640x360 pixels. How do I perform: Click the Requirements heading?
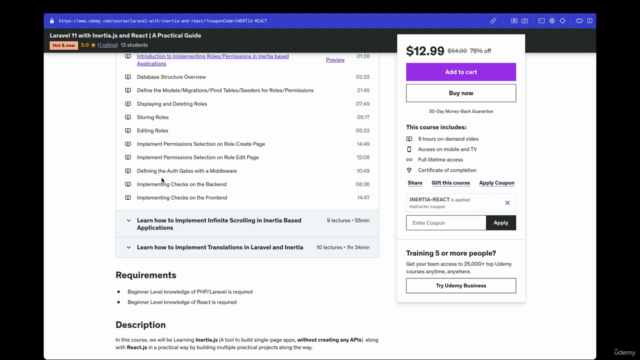click(x=146, y=275)
